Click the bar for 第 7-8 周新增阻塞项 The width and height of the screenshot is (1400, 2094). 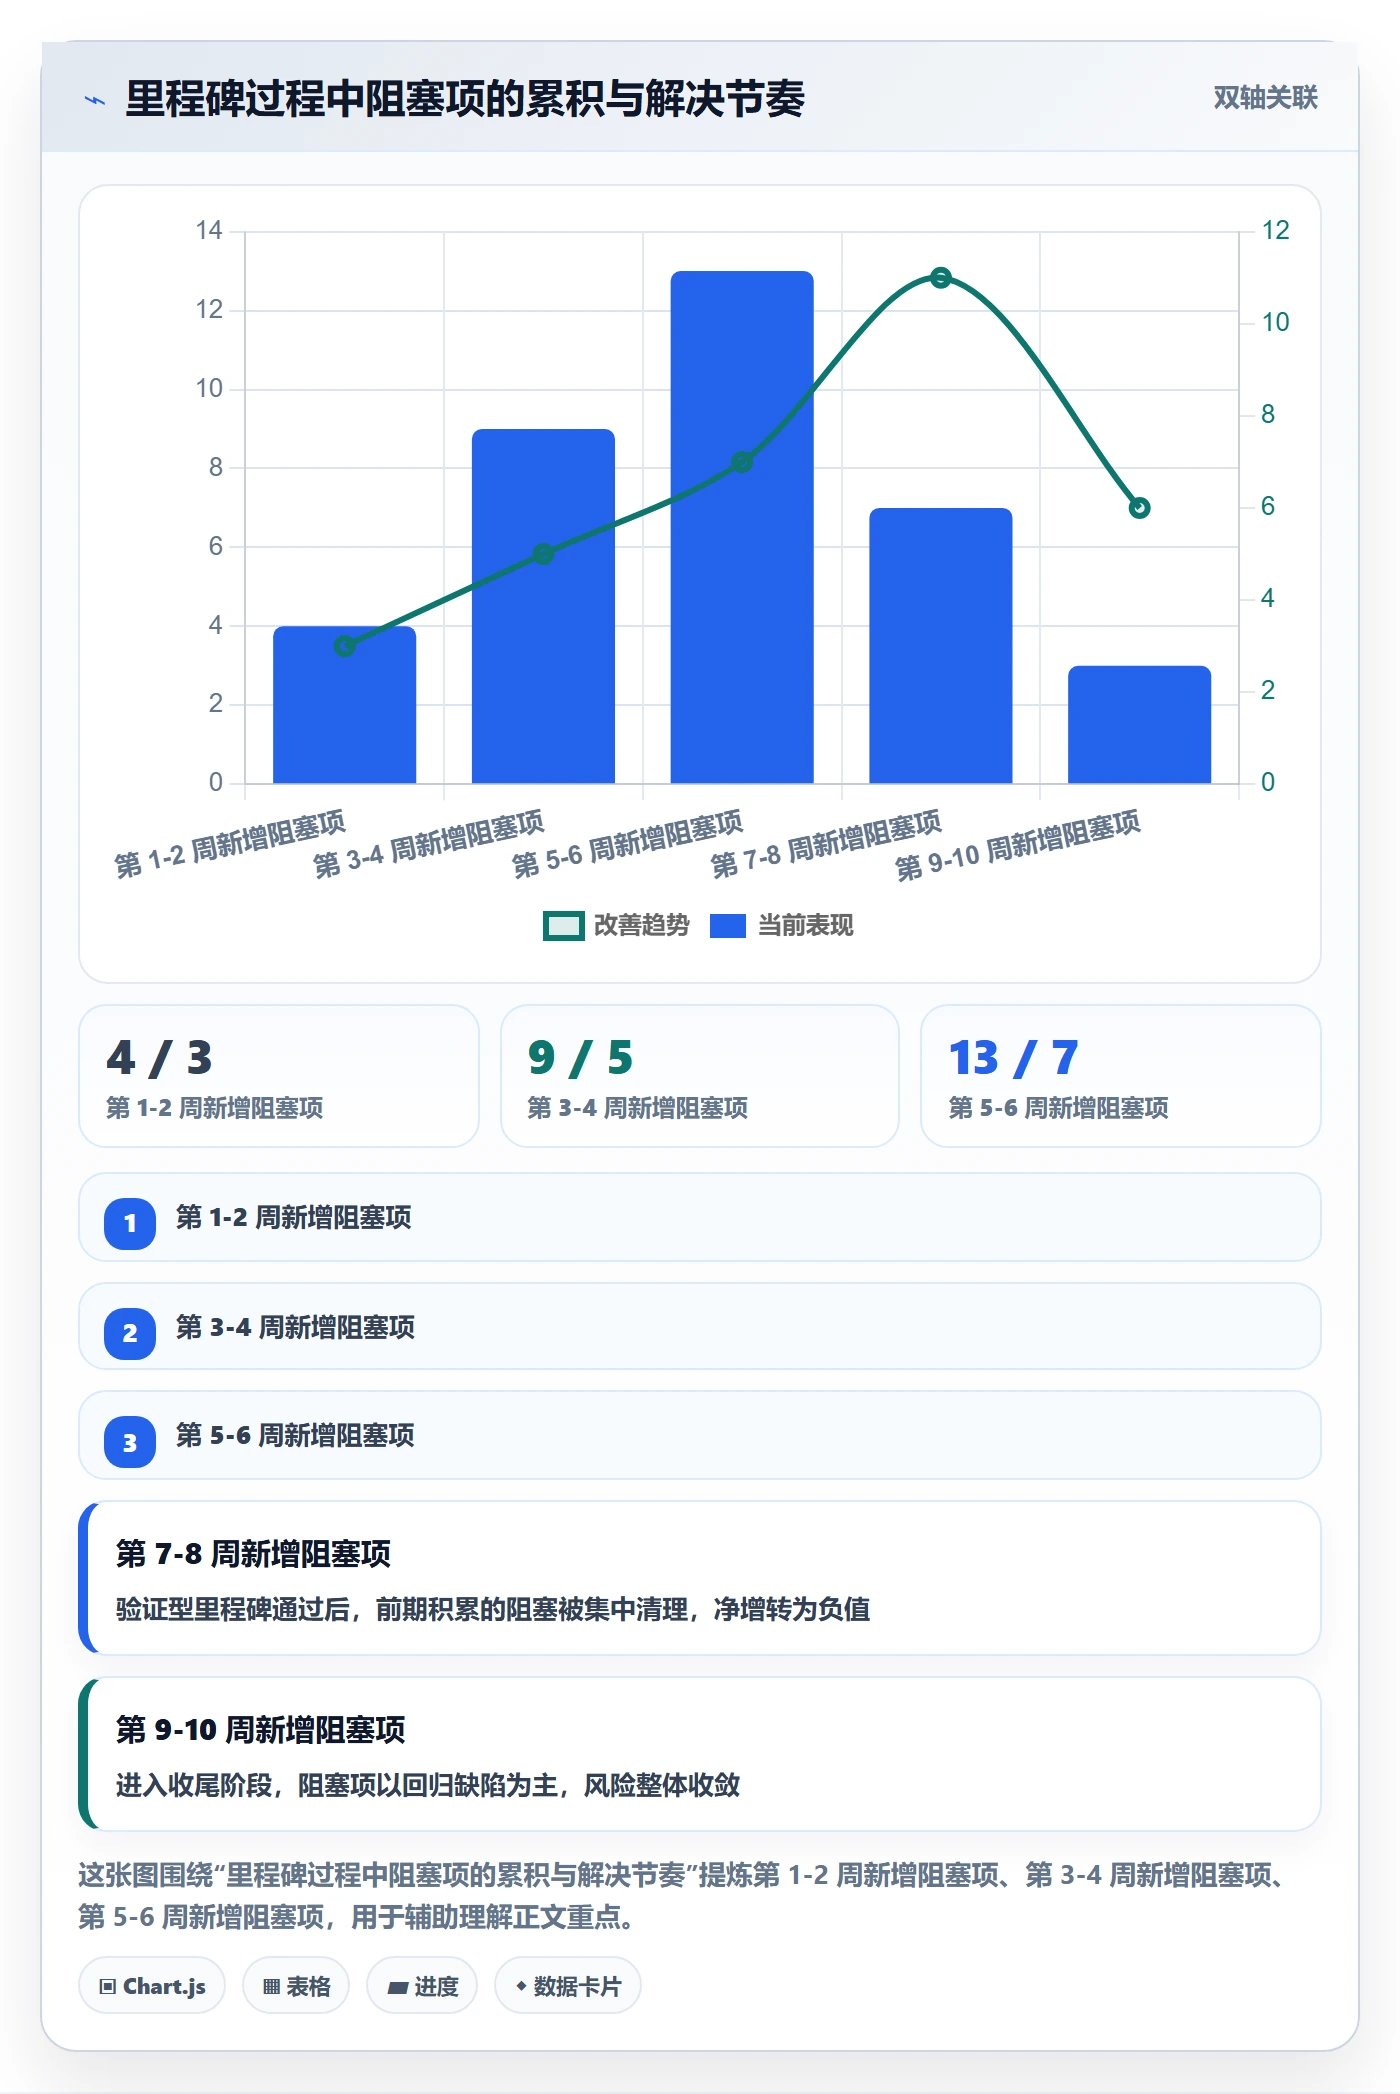pos(941,646)
